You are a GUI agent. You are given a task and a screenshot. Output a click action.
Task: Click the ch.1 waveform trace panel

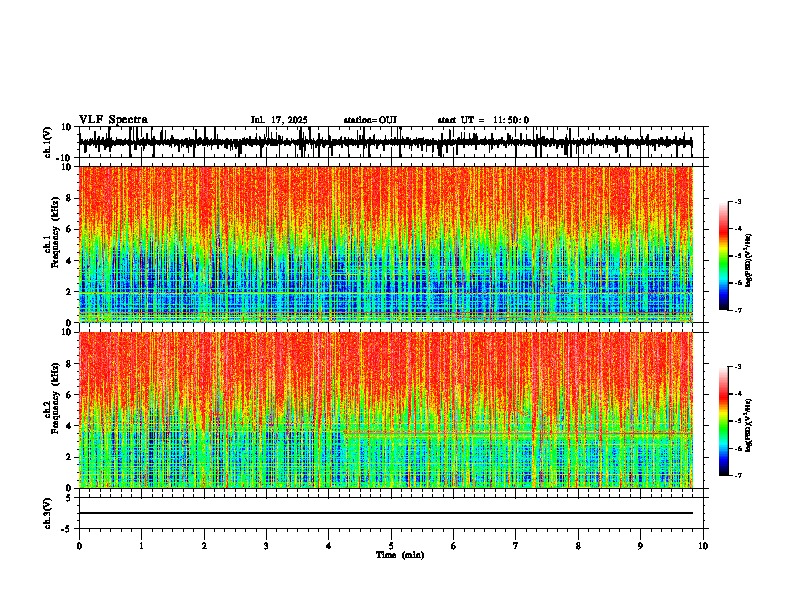click(x=391, y=142)
